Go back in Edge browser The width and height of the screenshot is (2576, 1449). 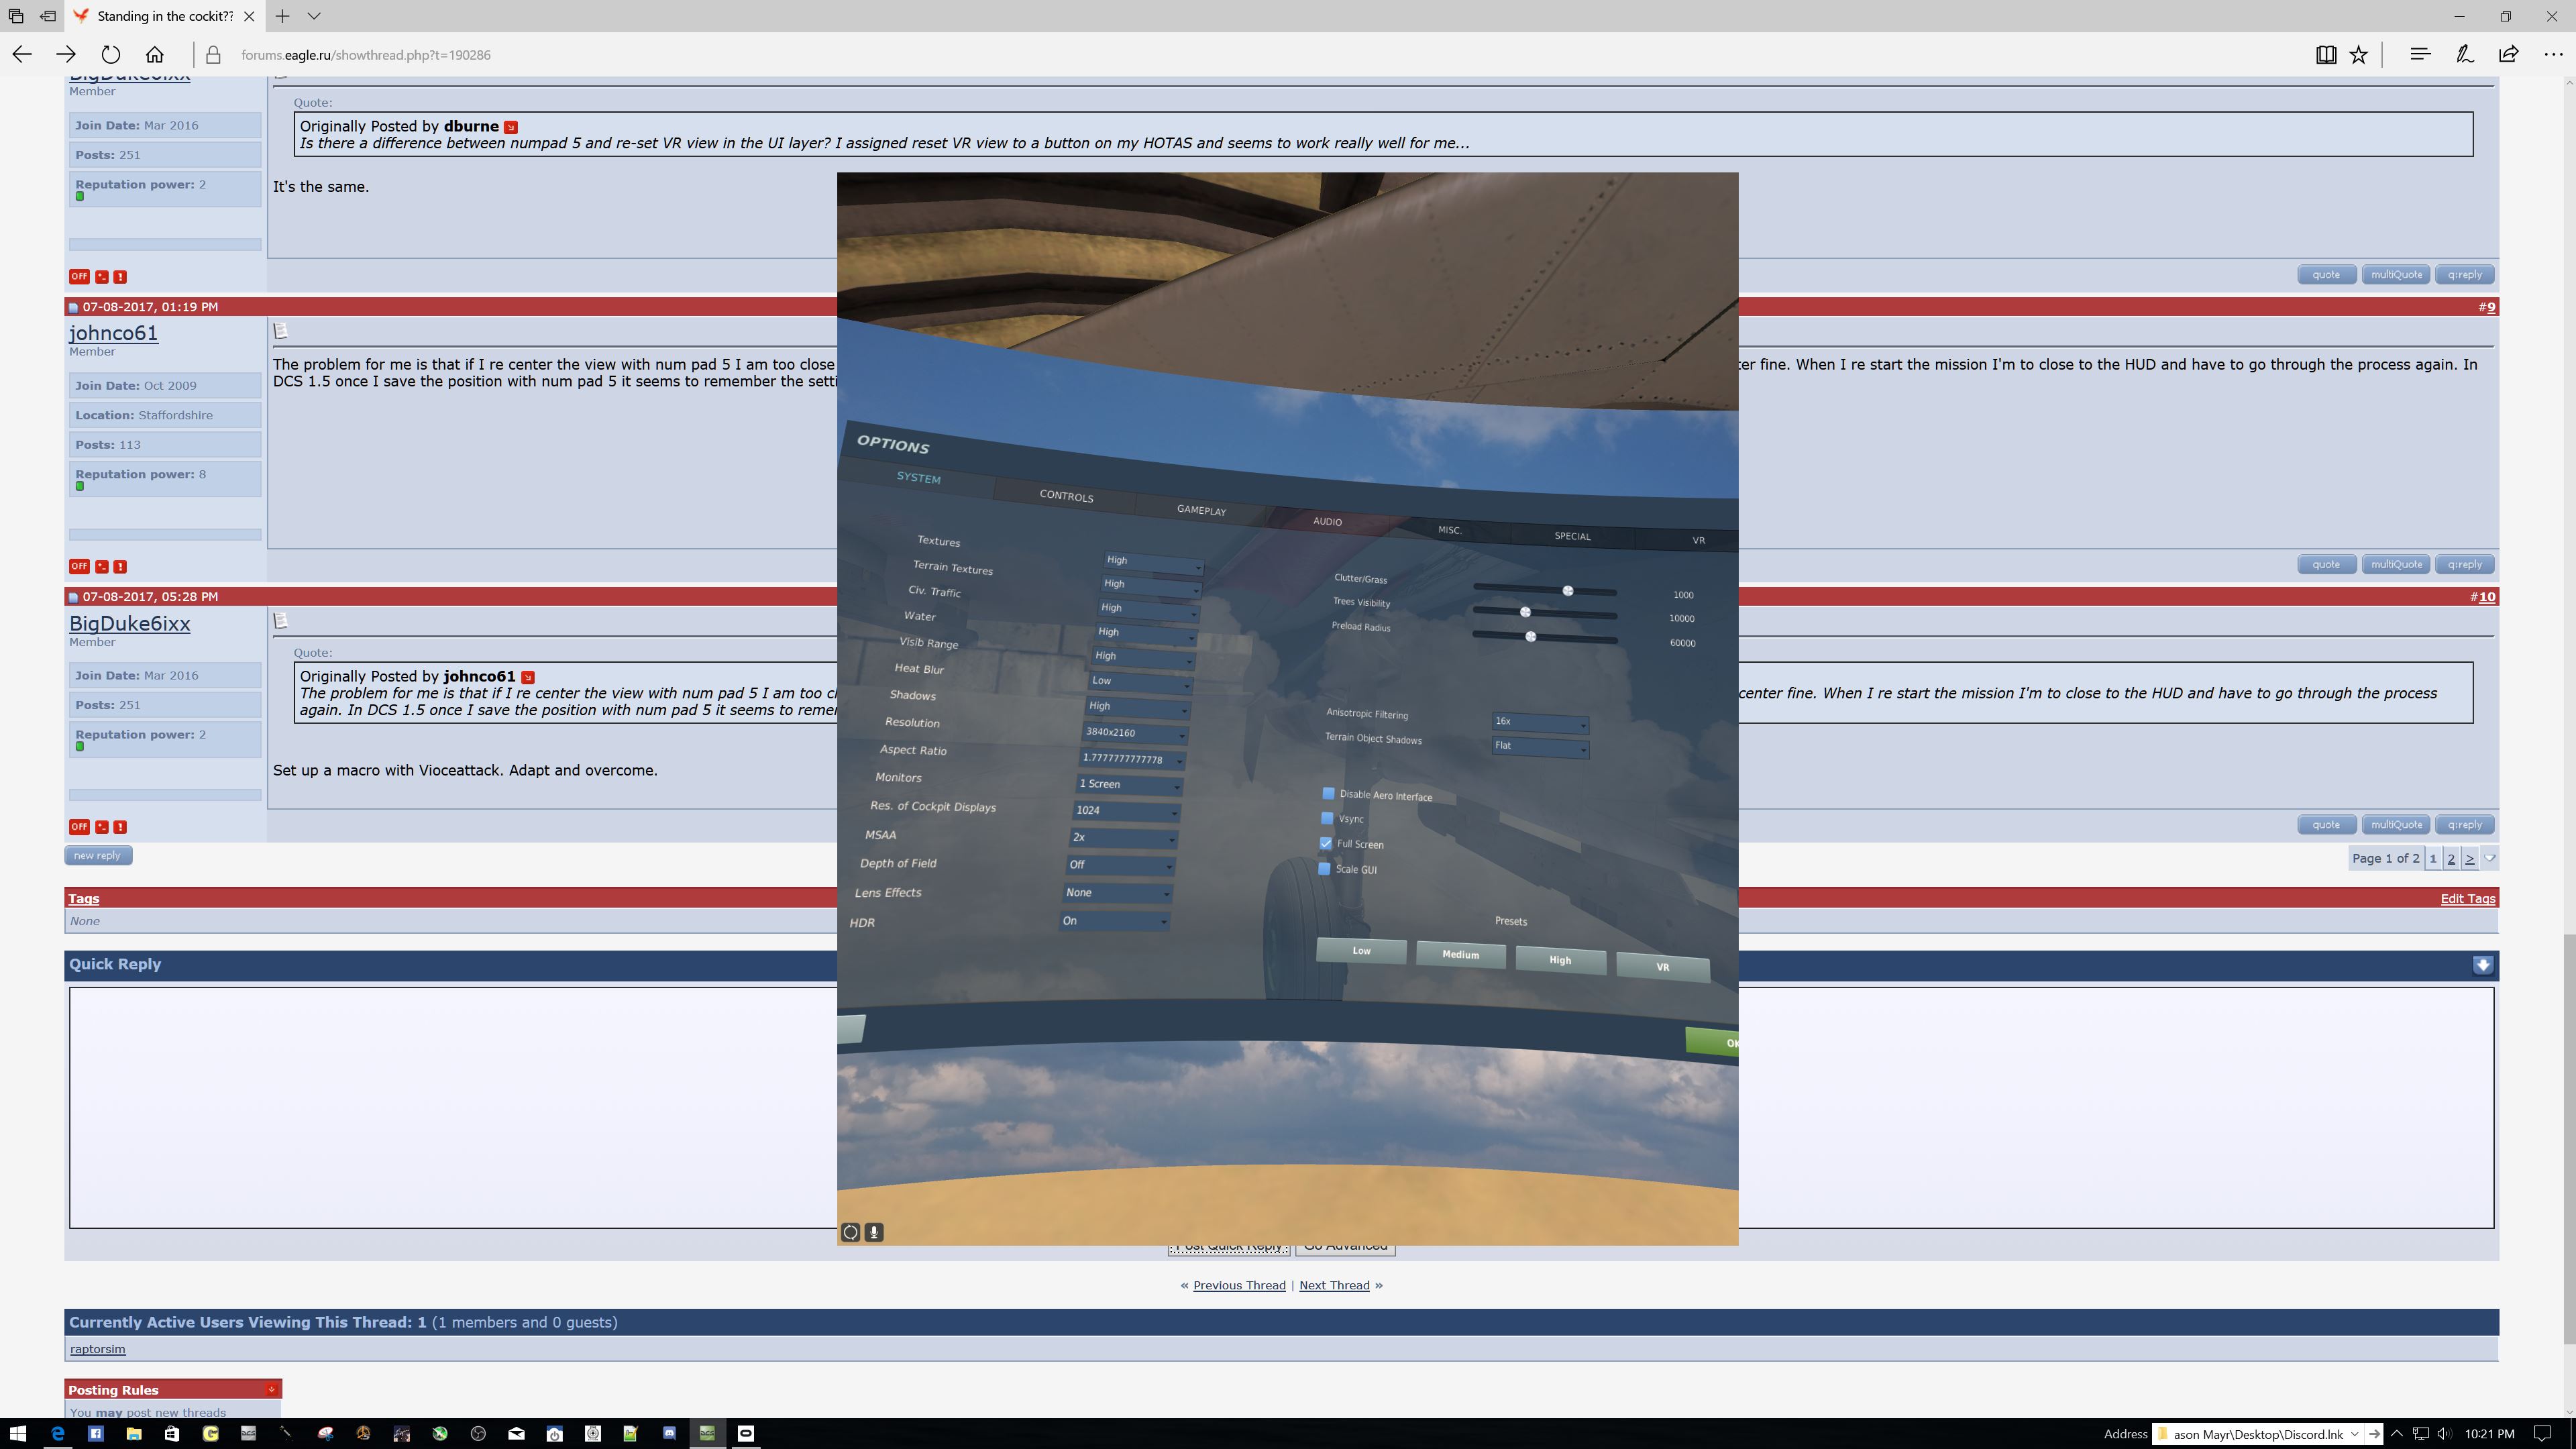(x=22, y=54)
